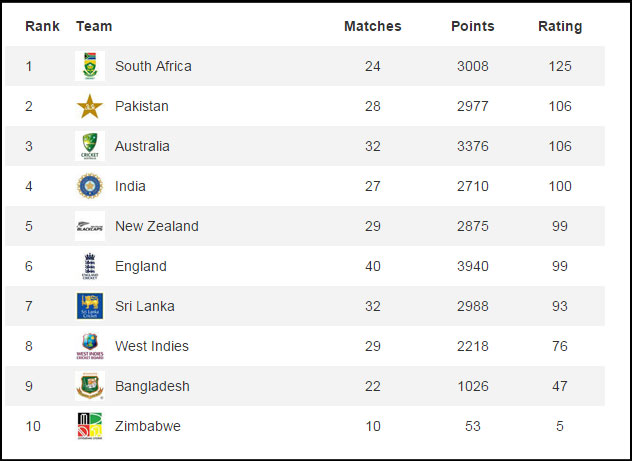Click the Pakistan gold star logo

tap(90, 106)
